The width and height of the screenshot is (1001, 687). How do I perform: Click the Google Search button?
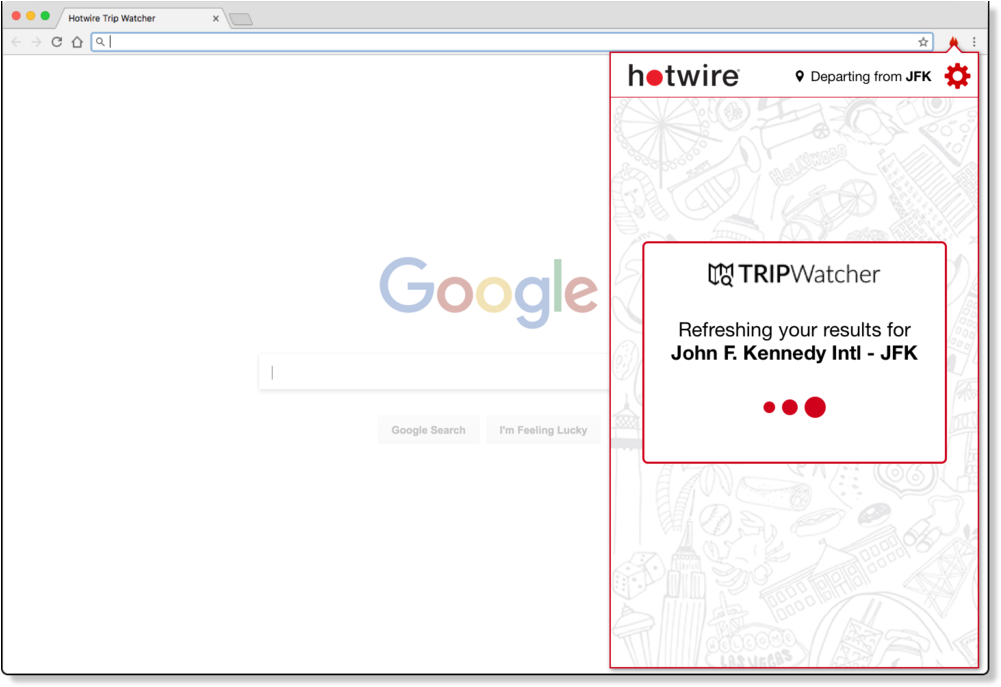[428, 430]
